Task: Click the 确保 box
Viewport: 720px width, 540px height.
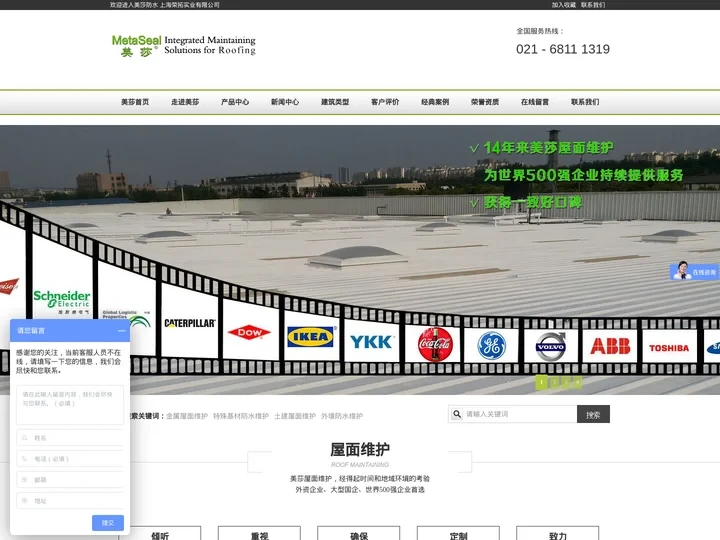Action: click(359, 533)
